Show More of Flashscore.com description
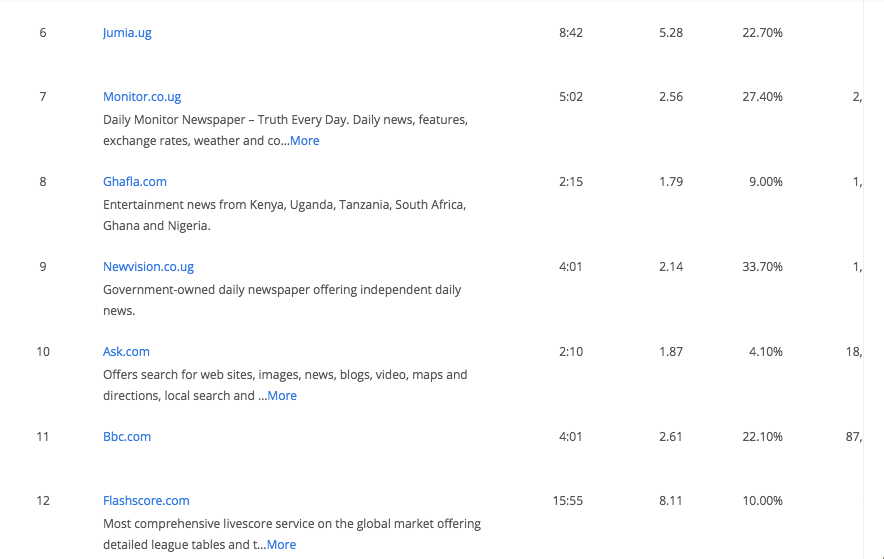This screenshot has height=559, width=884. [281, 545]
